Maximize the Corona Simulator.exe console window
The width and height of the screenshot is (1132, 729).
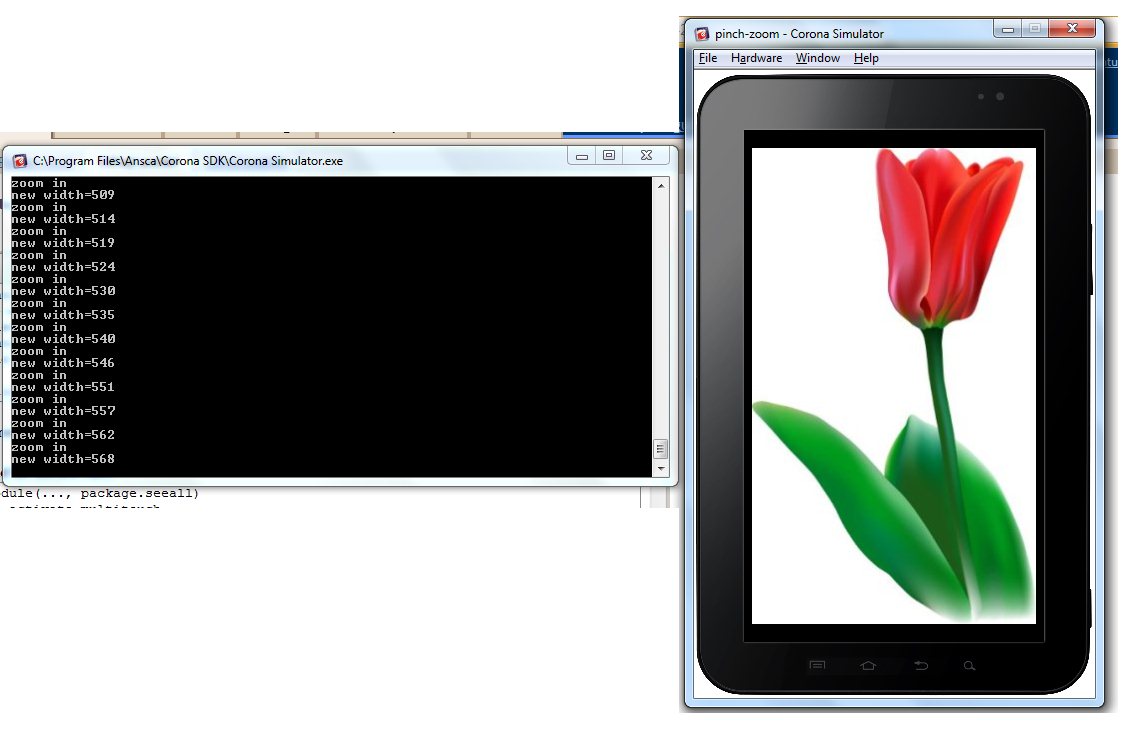(609, 155)
